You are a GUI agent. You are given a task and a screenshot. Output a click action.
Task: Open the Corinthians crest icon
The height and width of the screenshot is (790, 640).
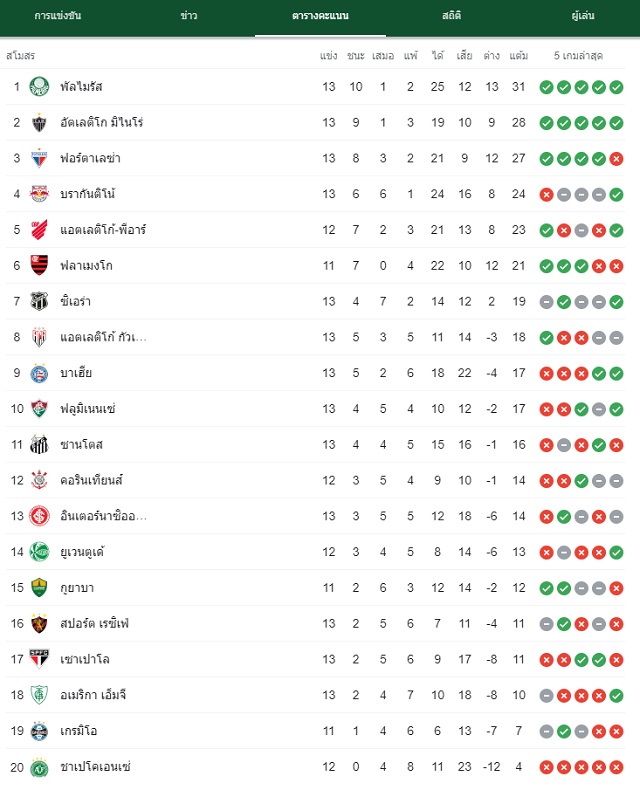[39, 480]
